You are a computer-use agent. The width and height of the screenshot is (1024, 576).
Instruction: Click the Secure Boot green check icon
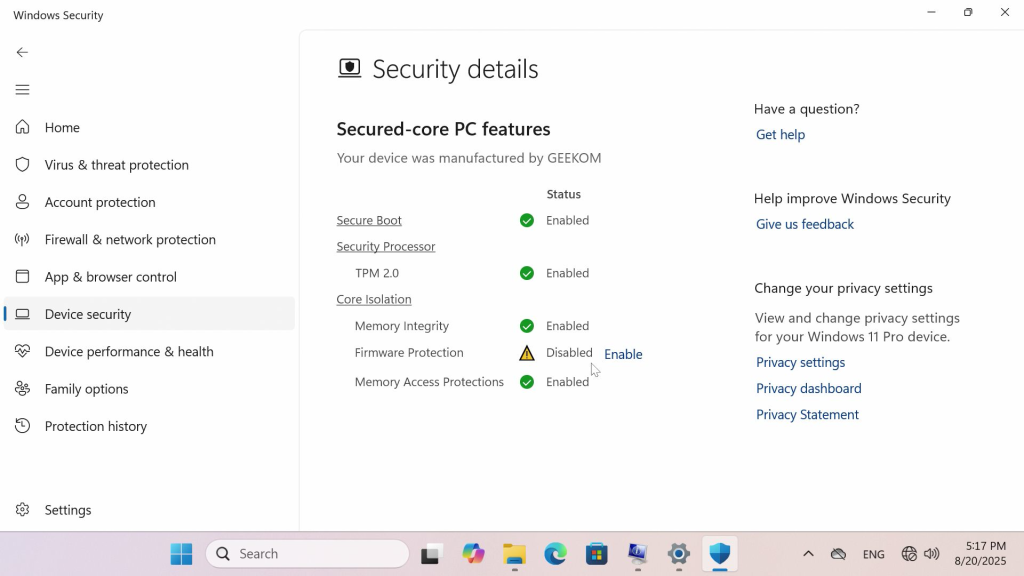click(x=526, y=221)
